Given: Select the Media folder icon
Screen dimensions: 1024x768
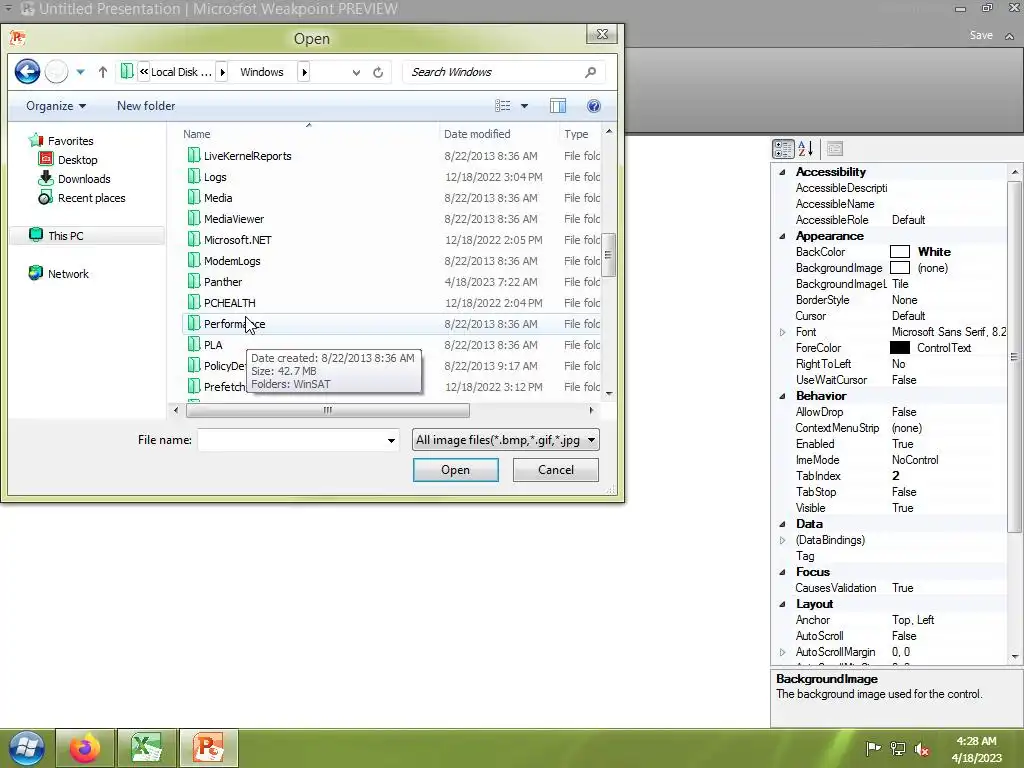Looking at the screenshot, I should tap(193, 197).
